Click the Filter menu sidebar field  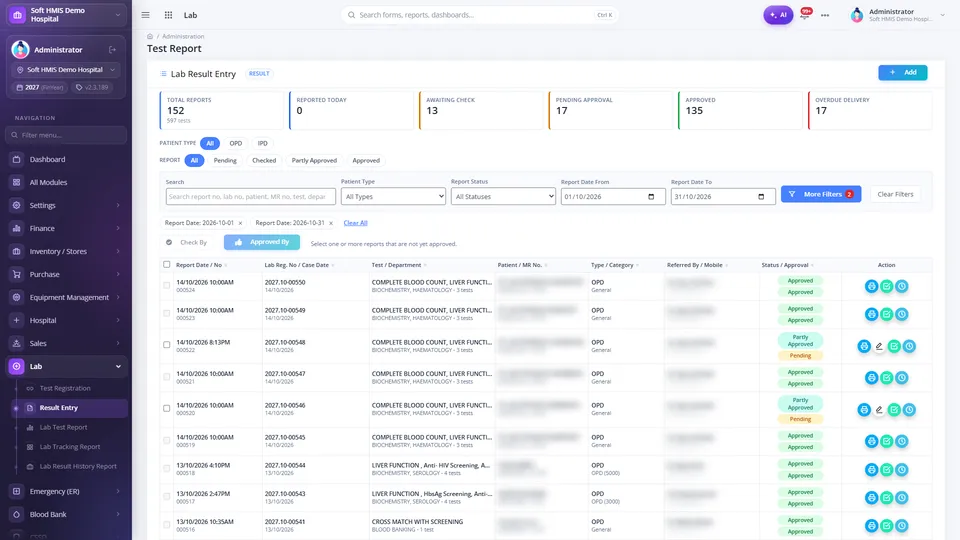coord(66,135)
